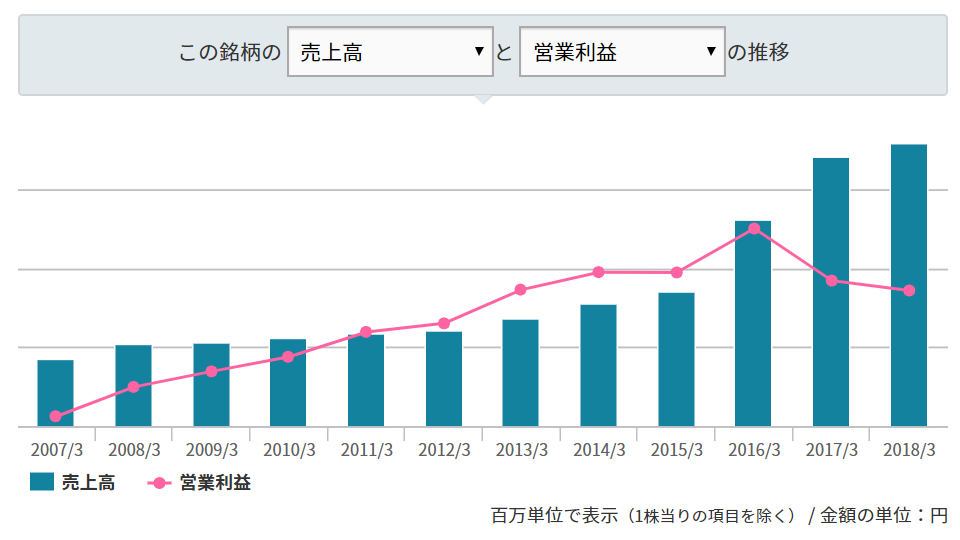The image size is (960, 540).
Task: Select the 2017/3 operating profit point
Action: click(x=831, y=280)
